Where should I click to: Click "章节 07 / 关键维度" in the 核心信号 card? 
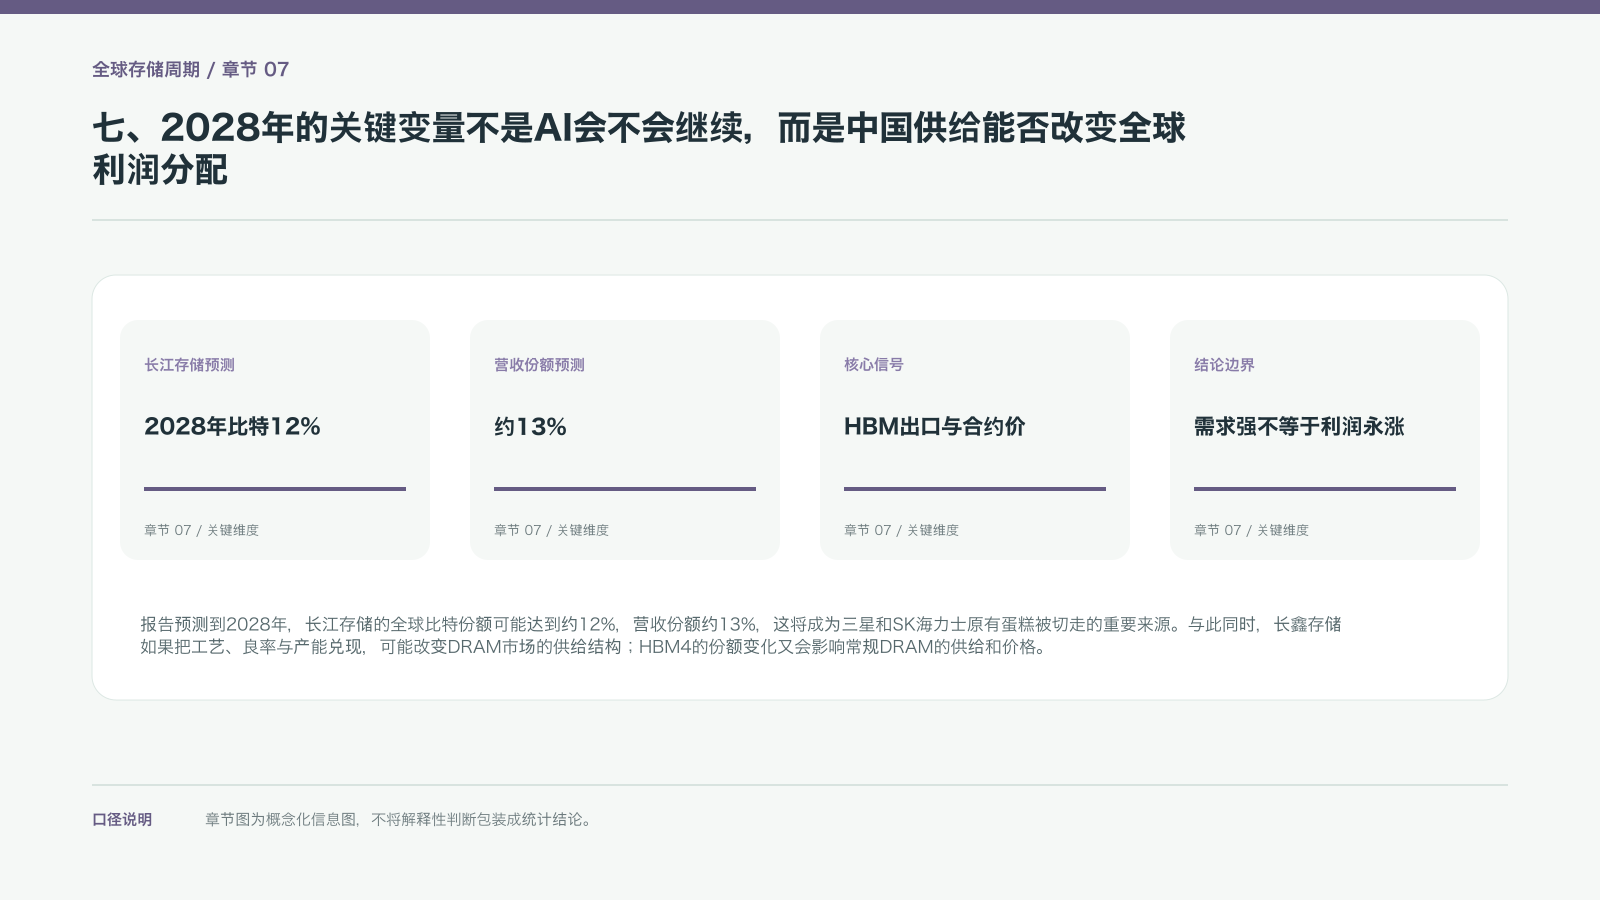[901, 530]
